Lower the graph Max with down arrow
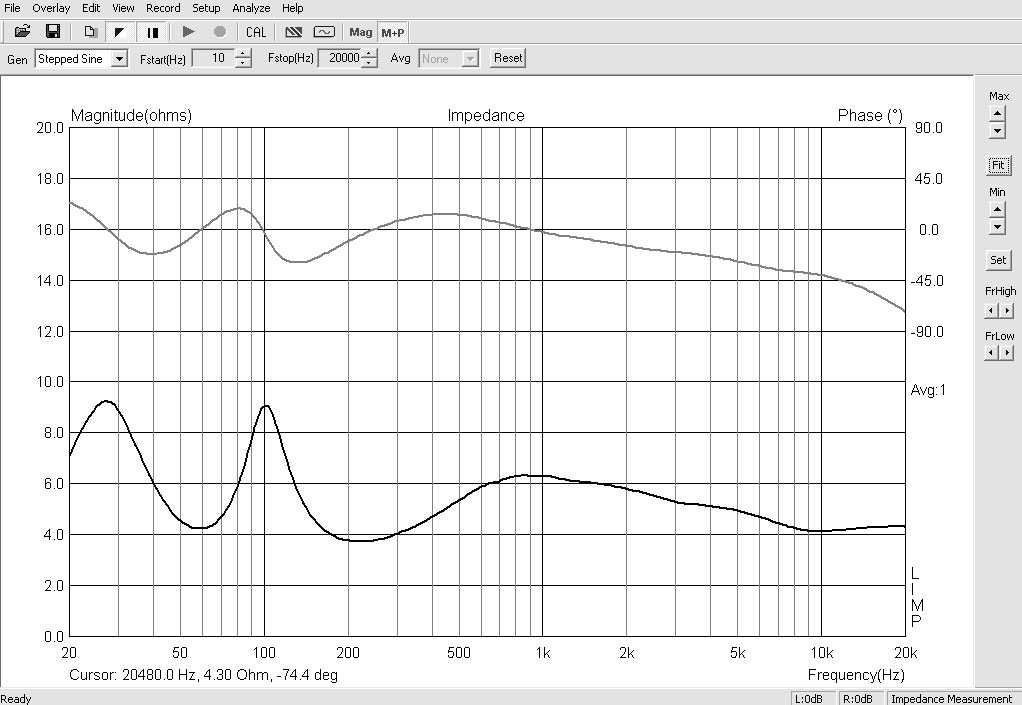The image size is (1022, 705). point(997,130)
